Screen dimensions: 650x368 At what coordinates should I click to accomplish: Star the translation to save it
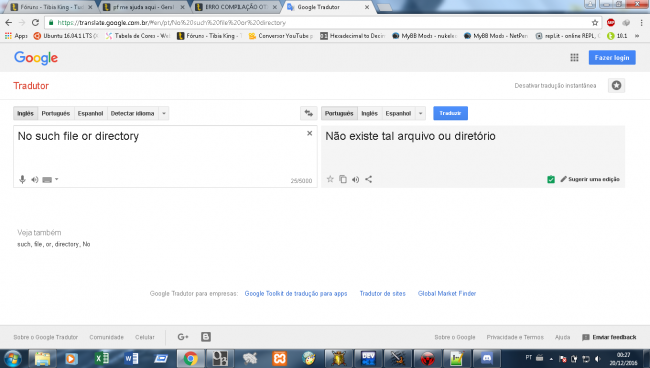[x=330, y=179]
